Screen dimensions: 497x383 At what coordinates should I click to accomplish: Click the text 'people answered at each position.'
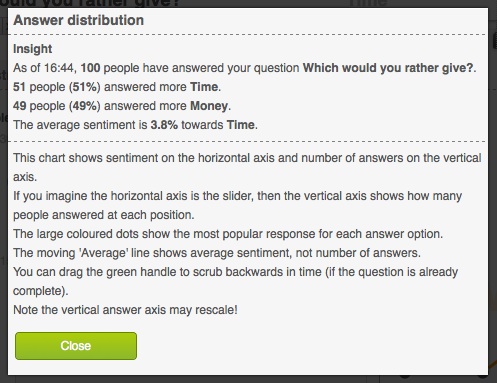pyautogui.click(x=104, y=215)
